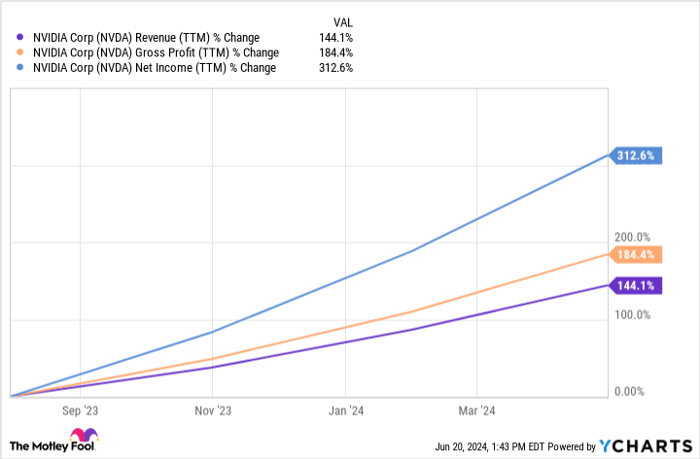Click the purple 144.1% end-of-line flag
The height and width of the screenshot is (459, 700).
tap(635, 285)
